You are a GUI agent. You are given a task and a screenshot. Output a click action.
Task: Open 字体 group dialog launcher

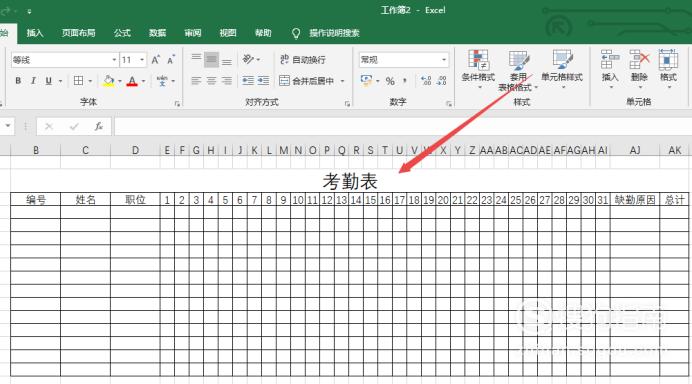177,104
